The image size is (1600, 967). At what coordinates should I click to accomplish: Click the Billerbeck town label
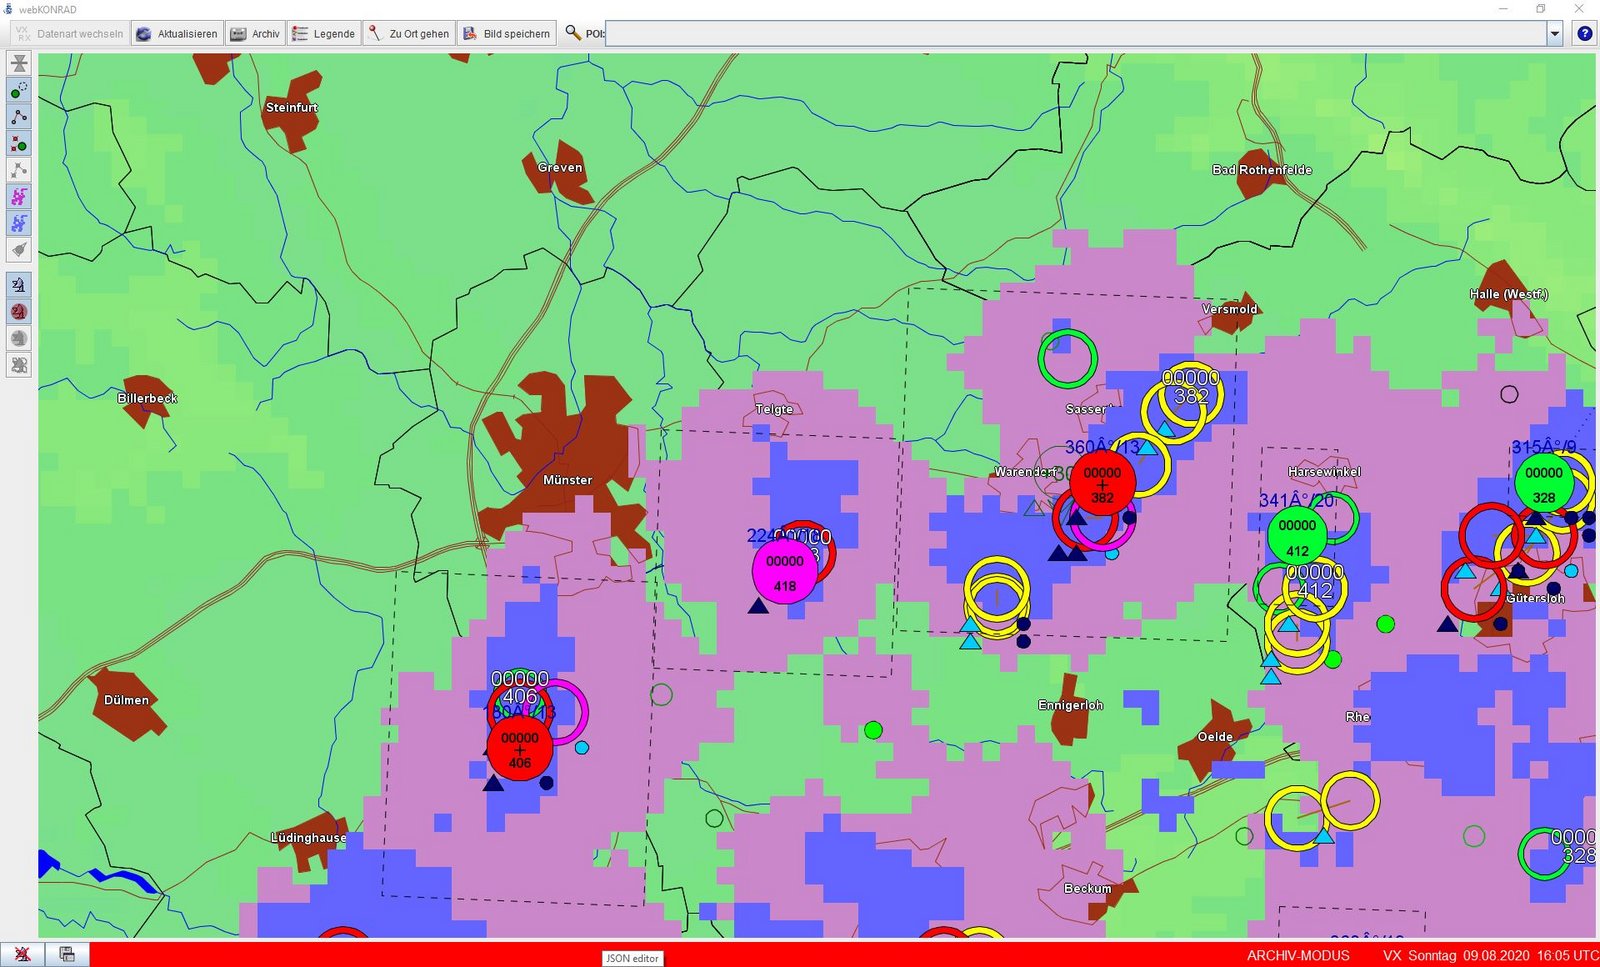click(x=148, y=398)
